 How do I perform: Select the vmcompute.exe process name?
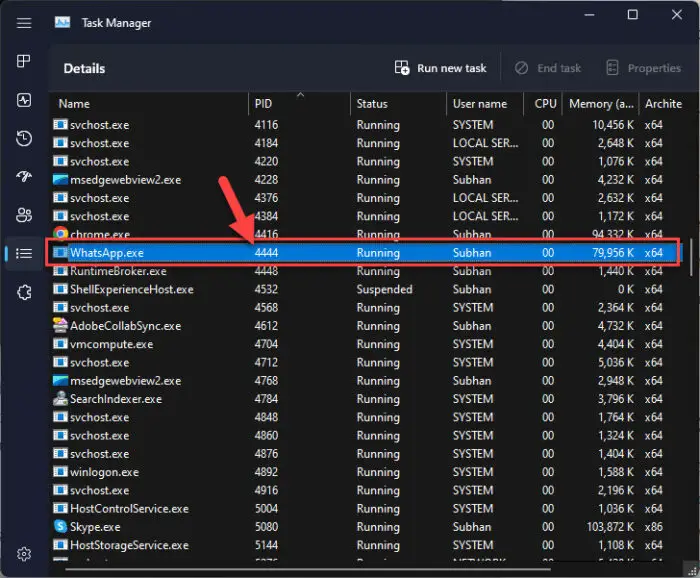(x=111, y=344)
